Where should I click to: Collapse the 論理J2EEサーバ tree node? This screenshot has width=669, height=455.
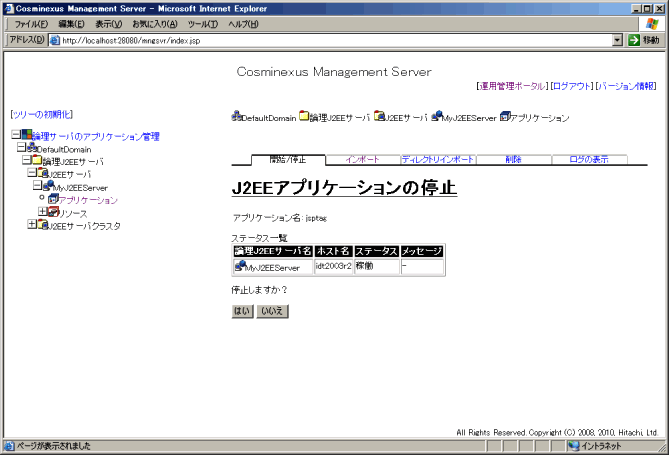point(27,160)
